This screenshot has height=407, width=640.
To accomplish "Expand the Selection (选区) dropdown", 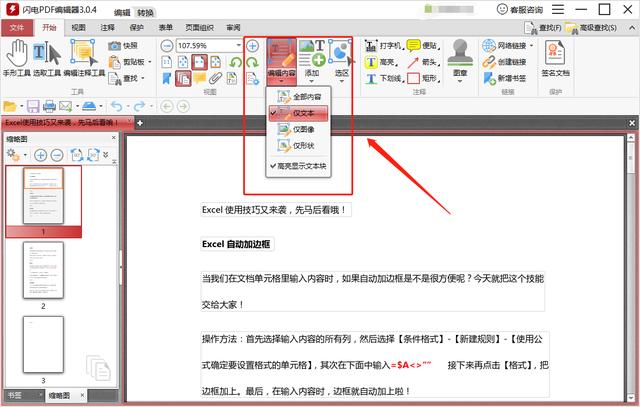I will click(x=341, y=81).
